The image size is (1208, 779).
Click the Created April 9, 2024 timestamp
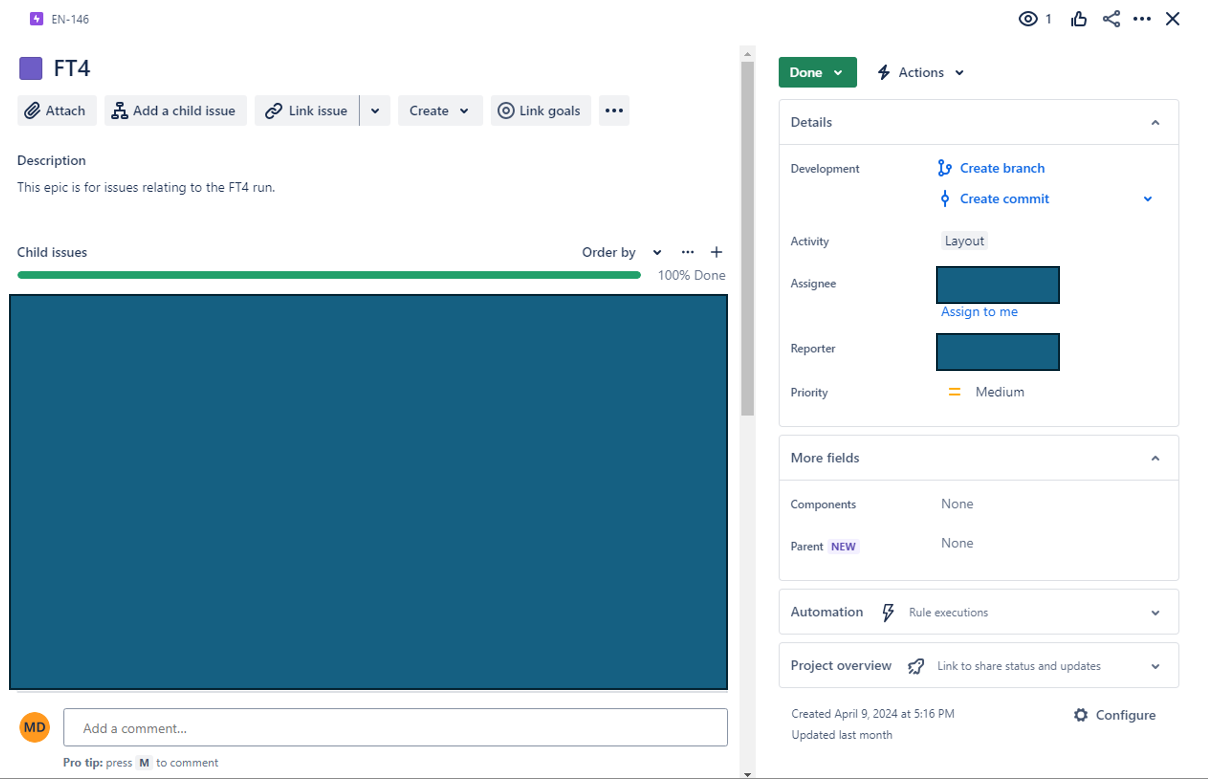coord(873,714)
